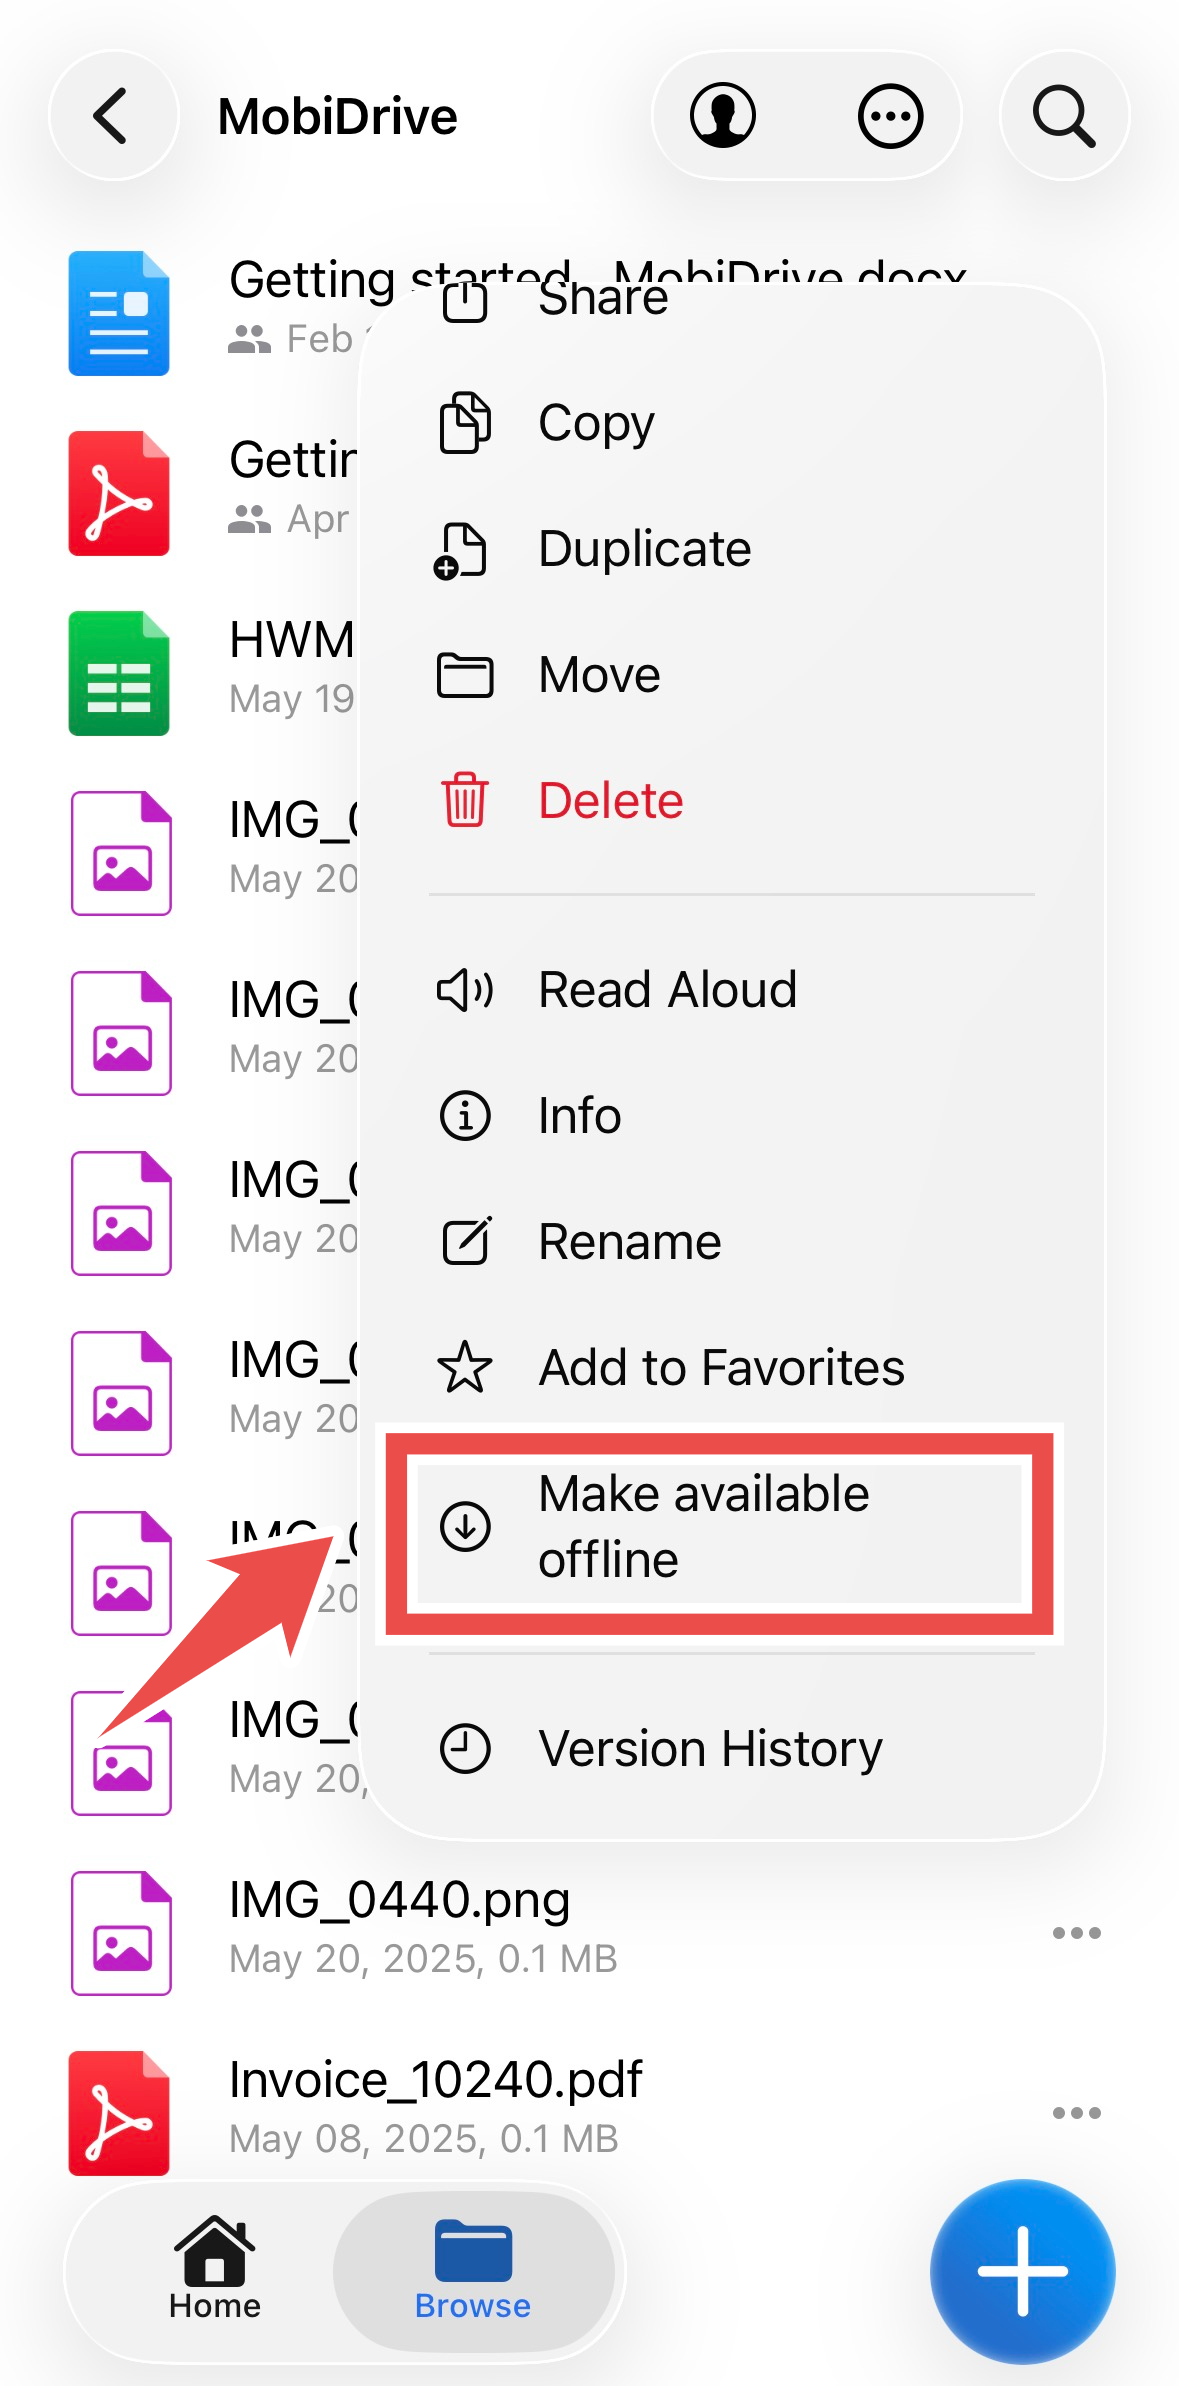Tap the green HWM spreadsheet icon
This screenshot has height=2386, width=1179.
click(x=119, y=673)
